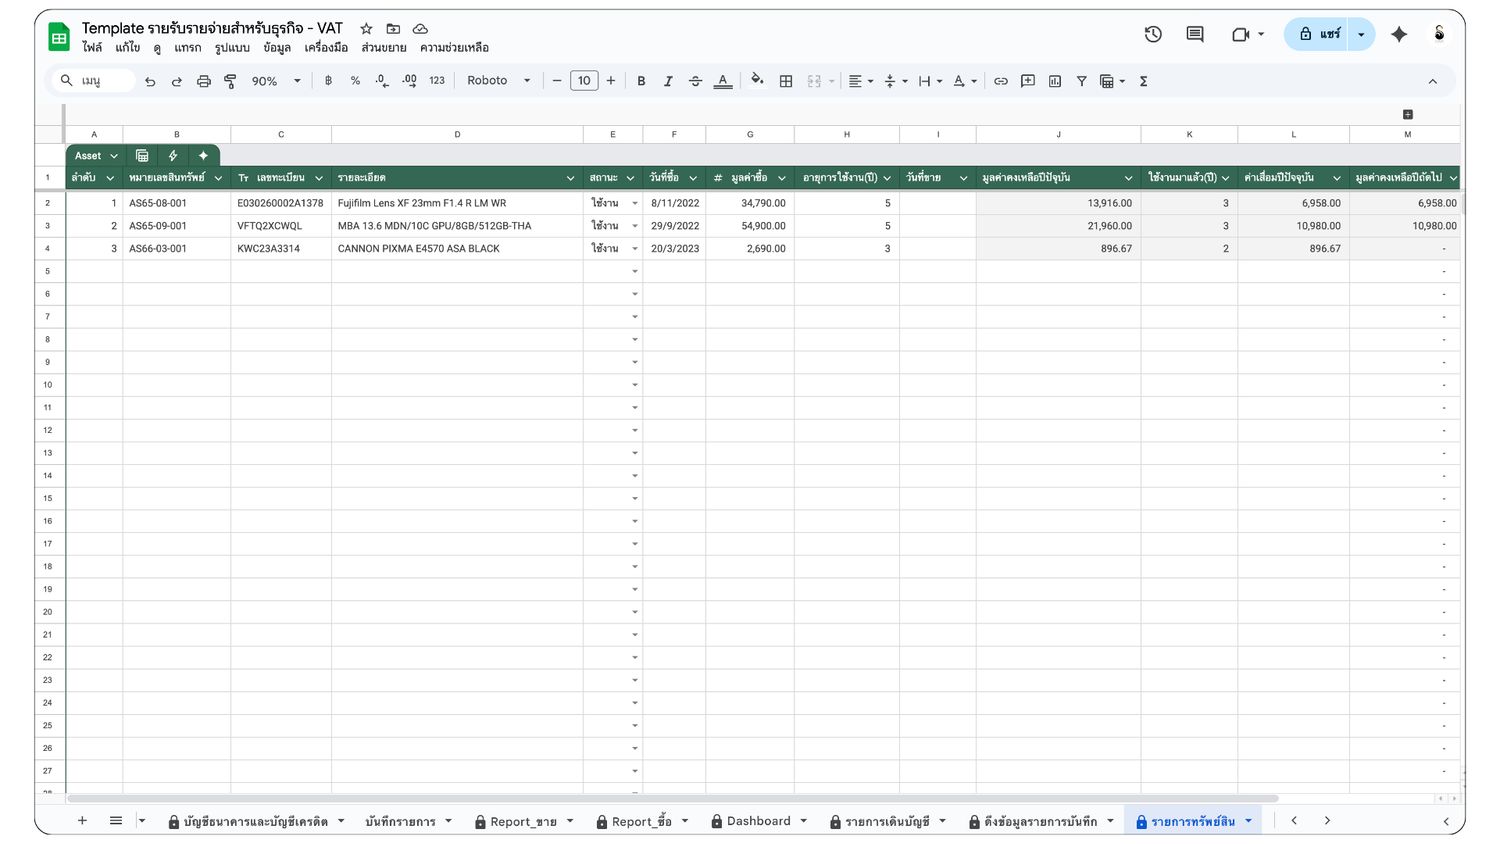Toggle italic formatting
The width and height of the screenshot is (1500, 844).
pos(668,81)
